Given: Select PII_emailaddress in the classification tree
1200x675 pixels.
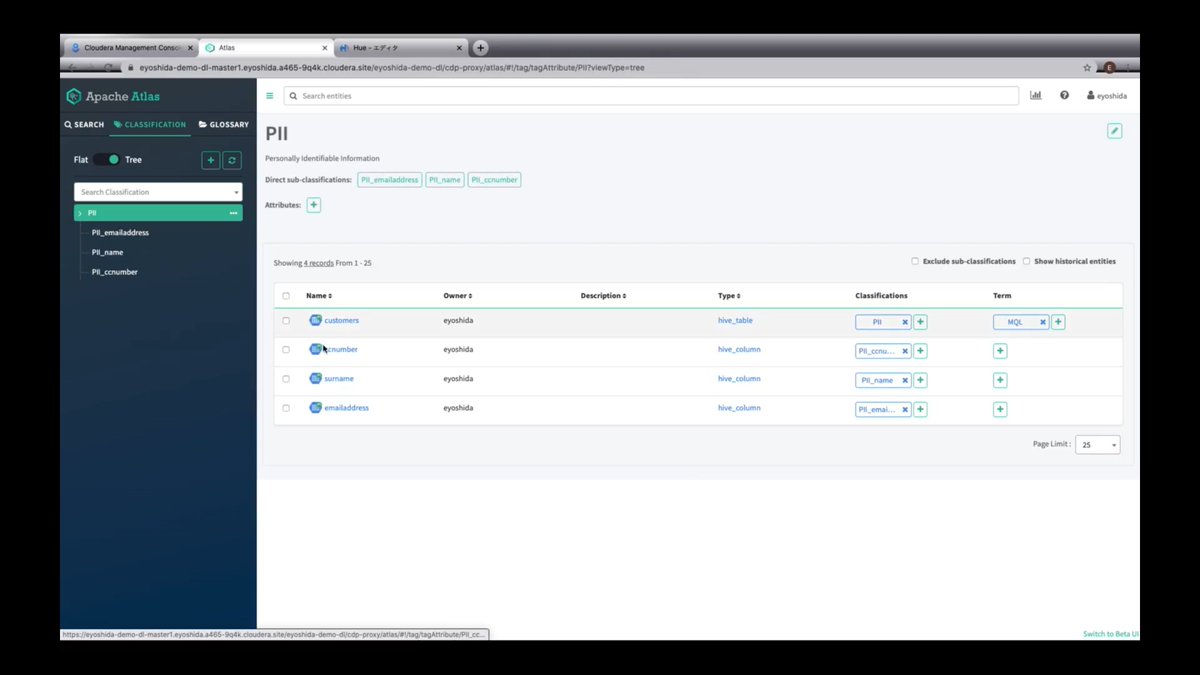Looking at the screenshot, I should click(x=120, y=233).
